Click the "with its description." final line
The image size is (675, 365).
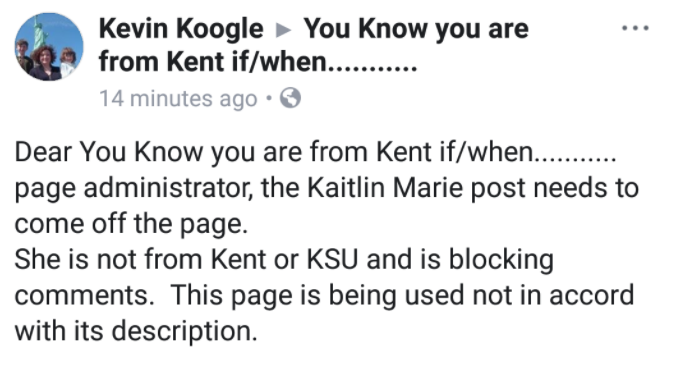point(136,332)
